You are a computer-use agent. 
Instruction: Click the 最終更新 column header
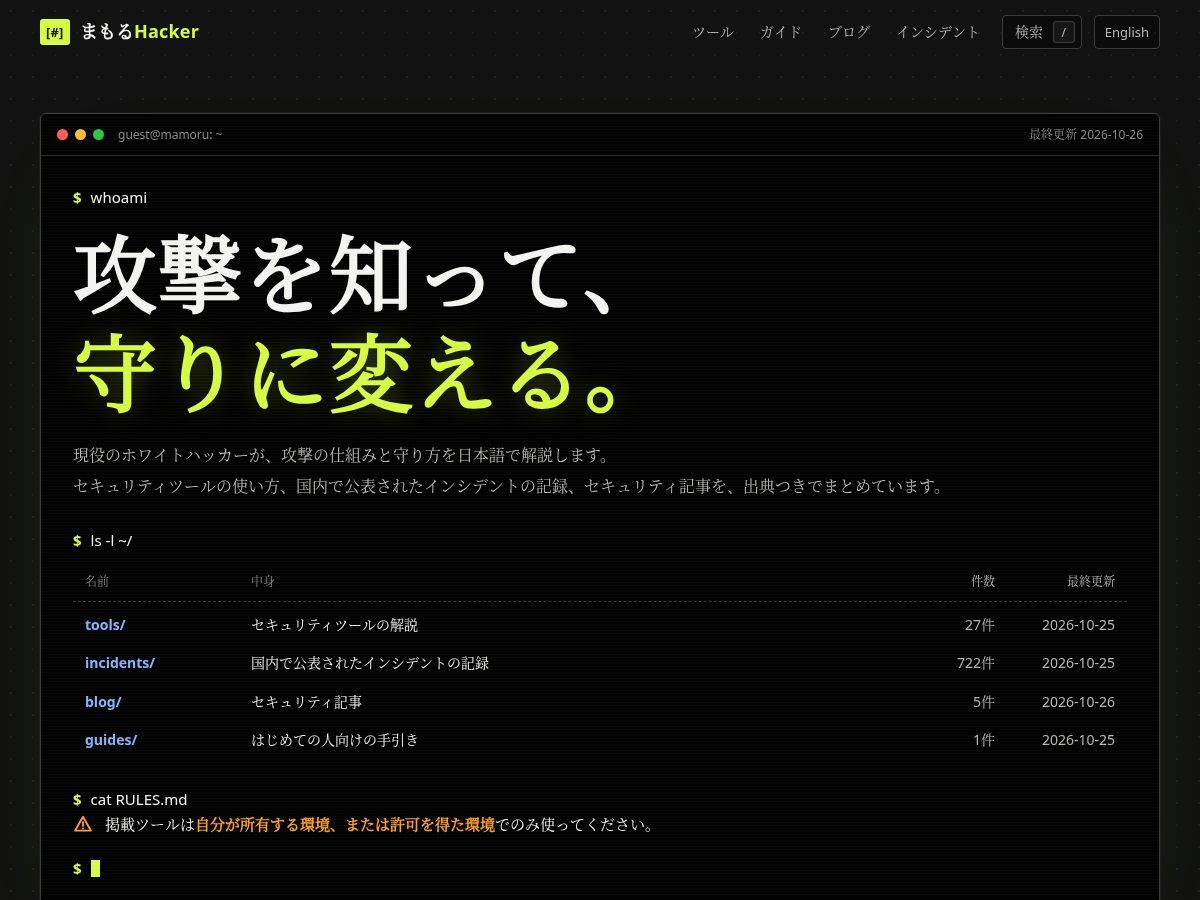tap(1091, 581)
